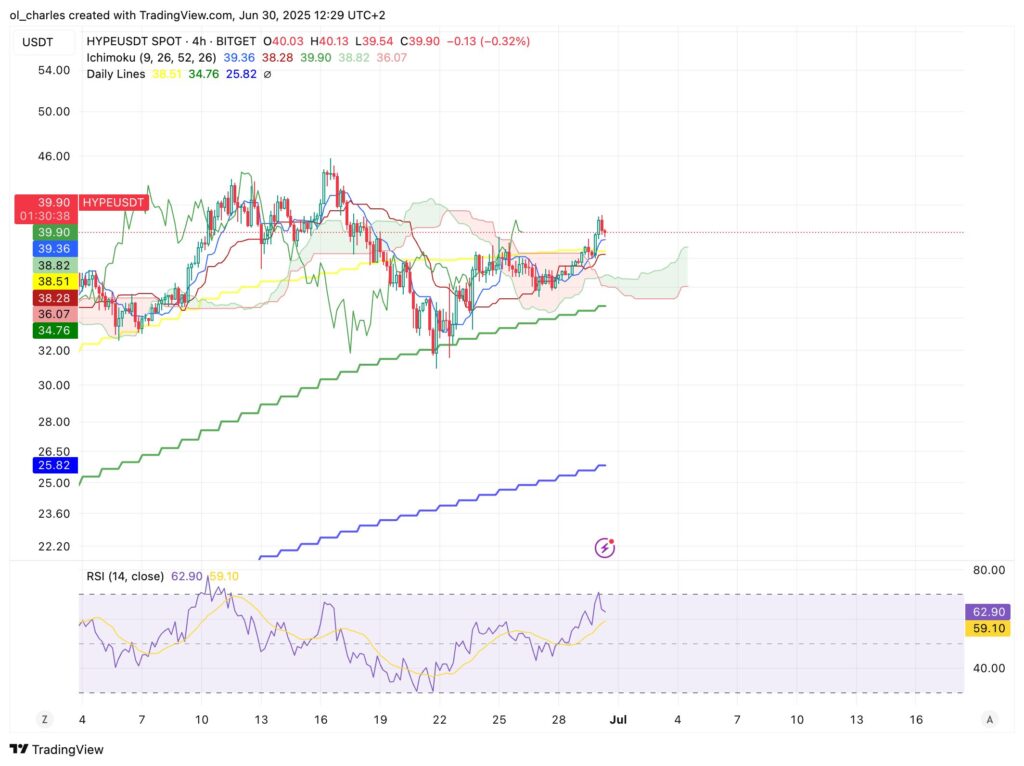Screen dimensions: 1024x766
Task: Toggle the Ichimoku (9, 26, 52, 26) indicator legend
Action: tap(146, 58)
